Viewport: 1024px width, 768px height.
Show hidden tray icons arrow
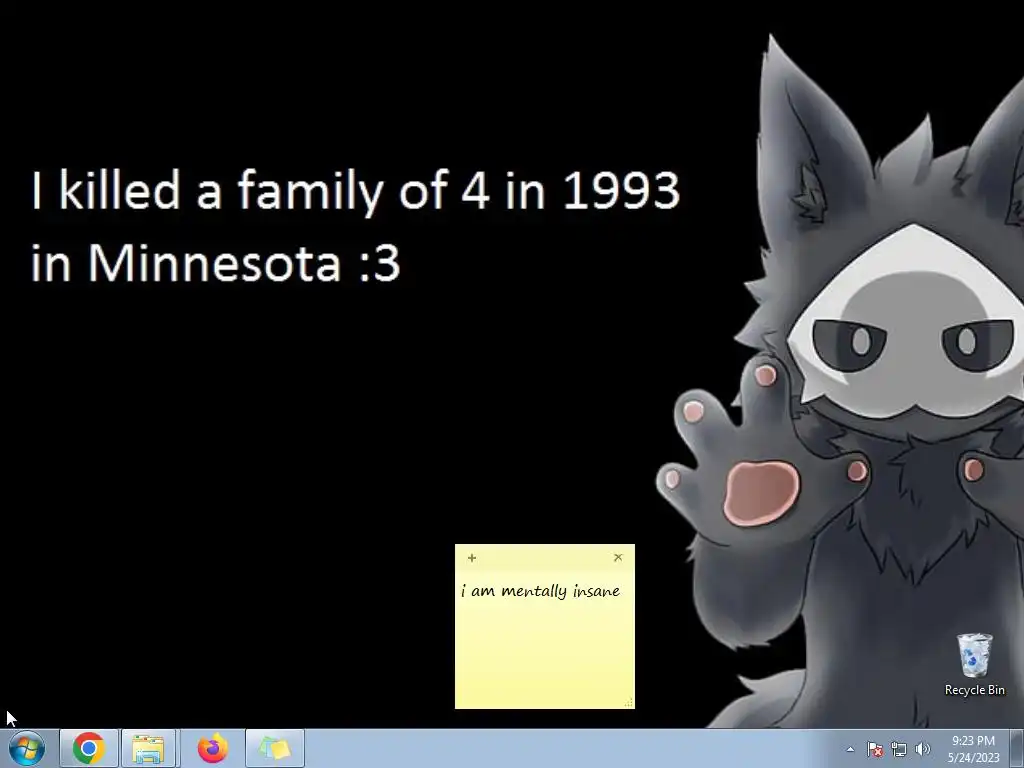click(x=850, y=749)
